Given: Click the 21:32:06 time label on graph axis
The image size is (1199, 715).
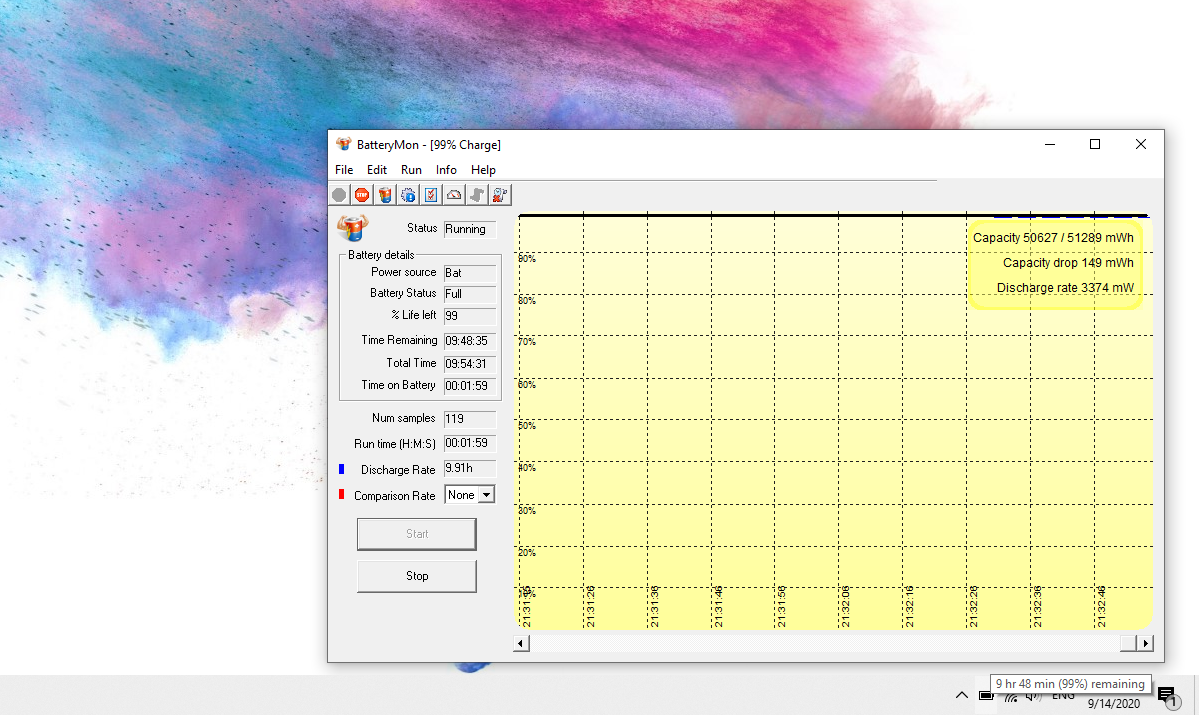Looking at the screenshot, I should [845, 608].
